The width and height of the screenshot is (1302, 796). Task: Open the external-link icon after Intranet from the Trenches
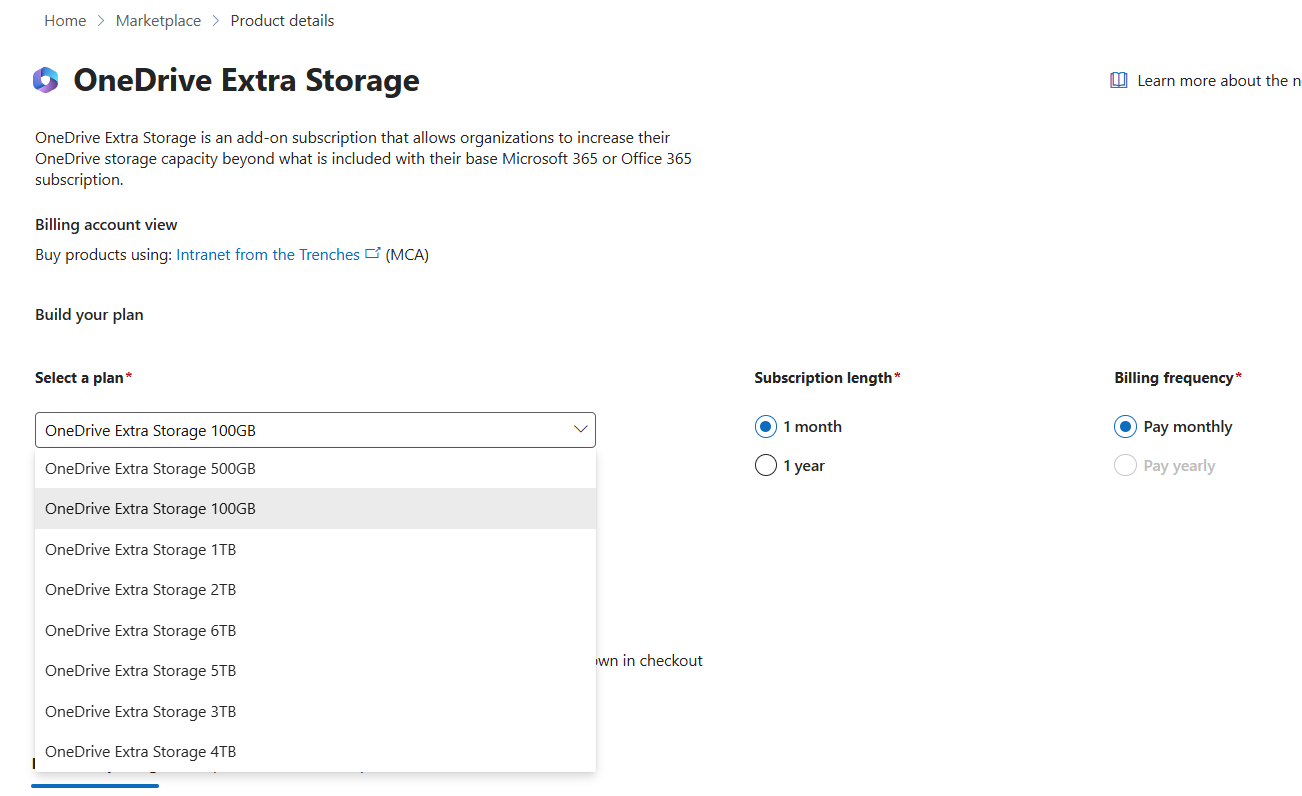pos(373,254)
